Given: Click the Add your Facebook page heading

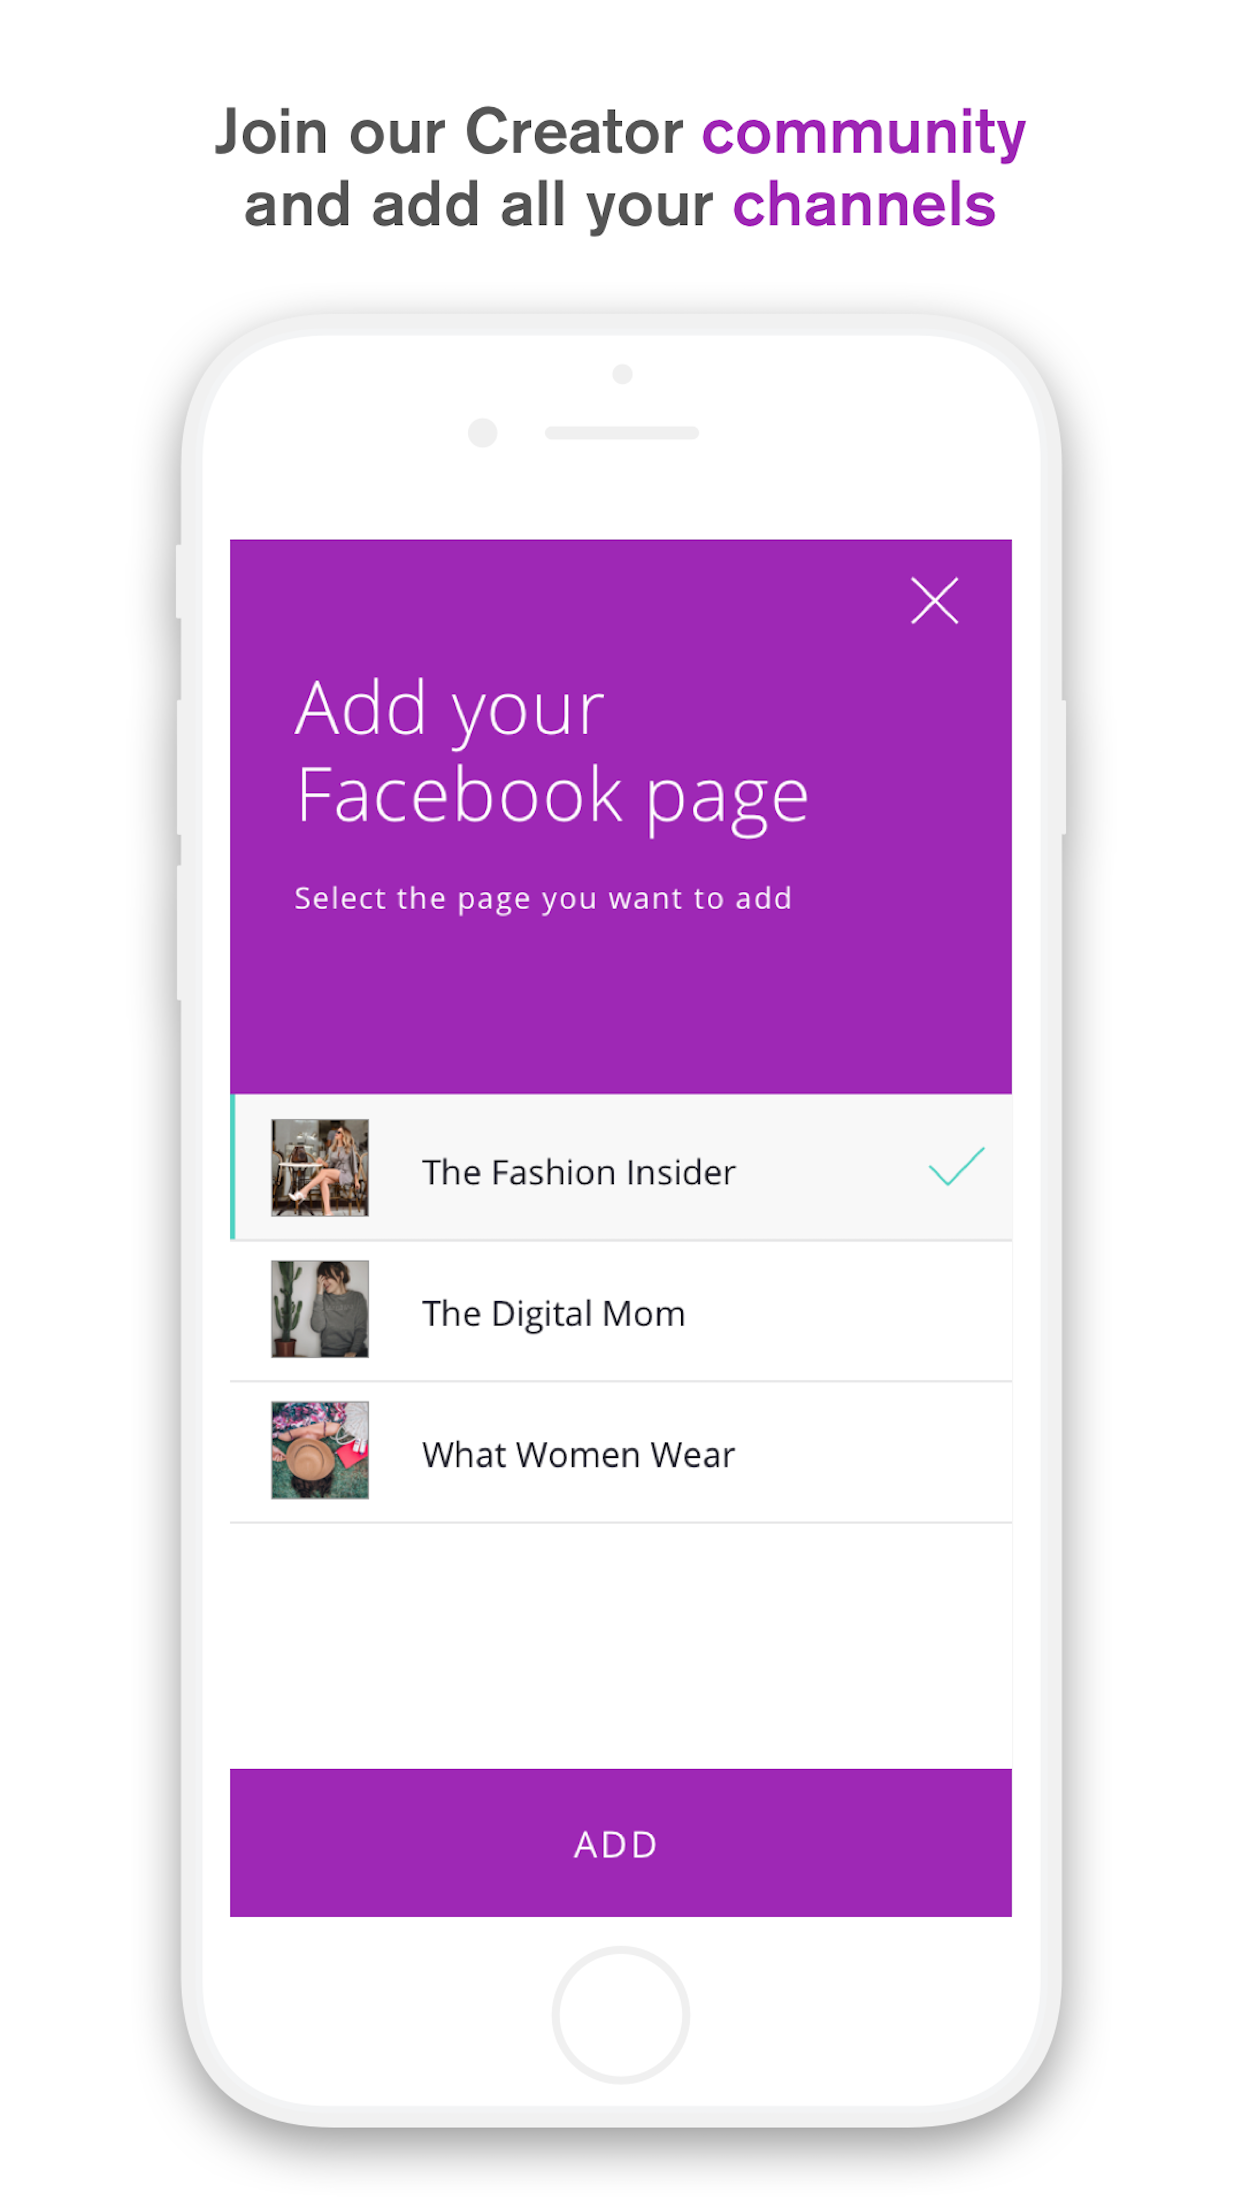Looking at the screenshot, I should 552,752.
